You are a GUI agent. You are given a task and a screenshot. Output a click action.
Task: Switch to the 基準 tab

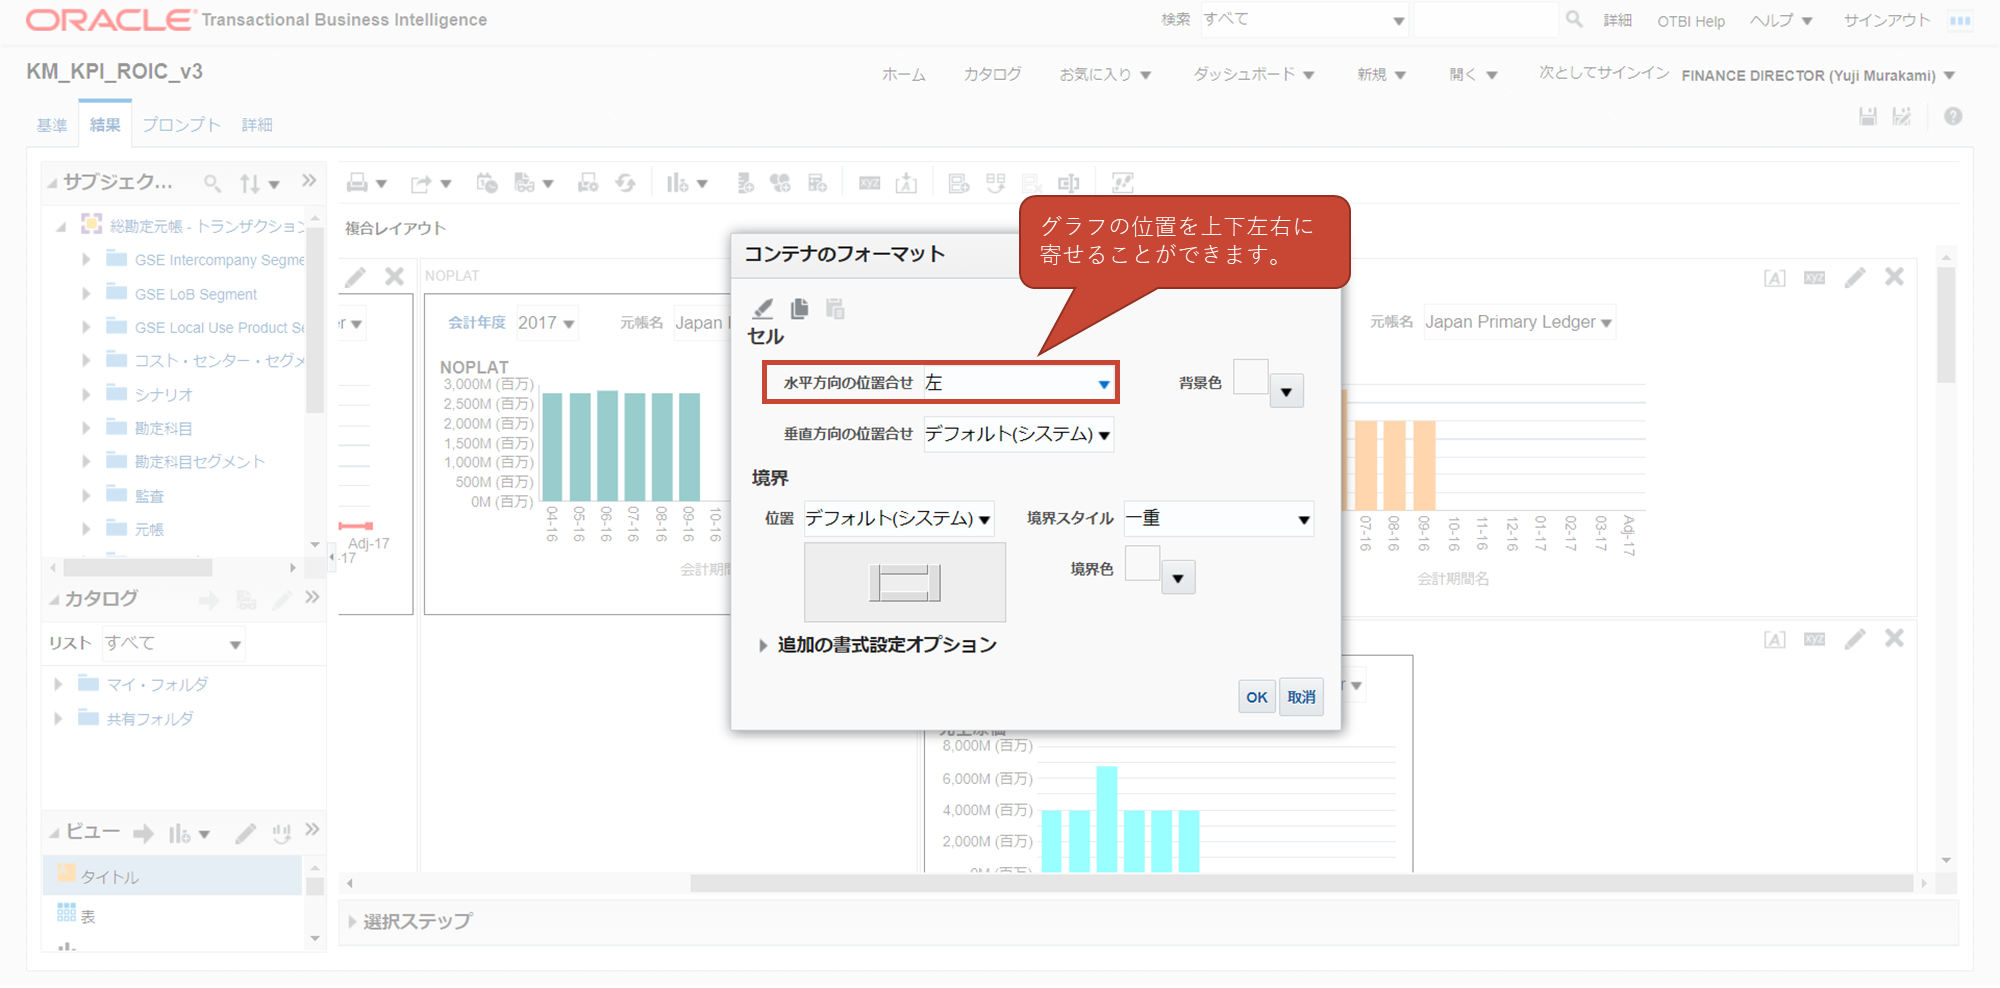click(x=52, y=125)
